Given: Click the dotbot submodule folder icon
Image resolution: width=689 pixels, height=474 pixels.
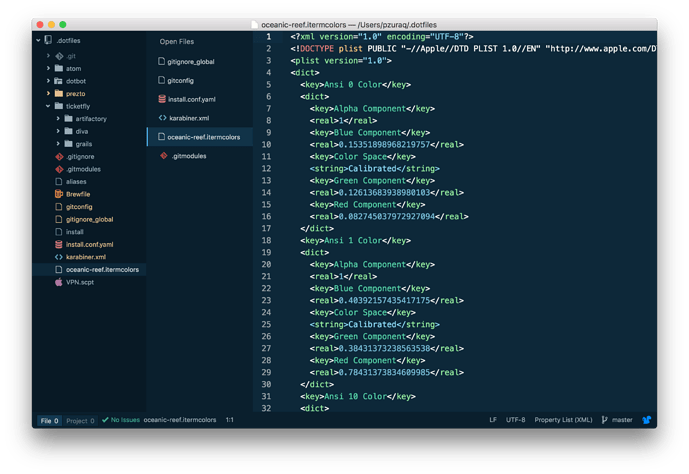Looking at the screenshot, I should coord(58,81).
